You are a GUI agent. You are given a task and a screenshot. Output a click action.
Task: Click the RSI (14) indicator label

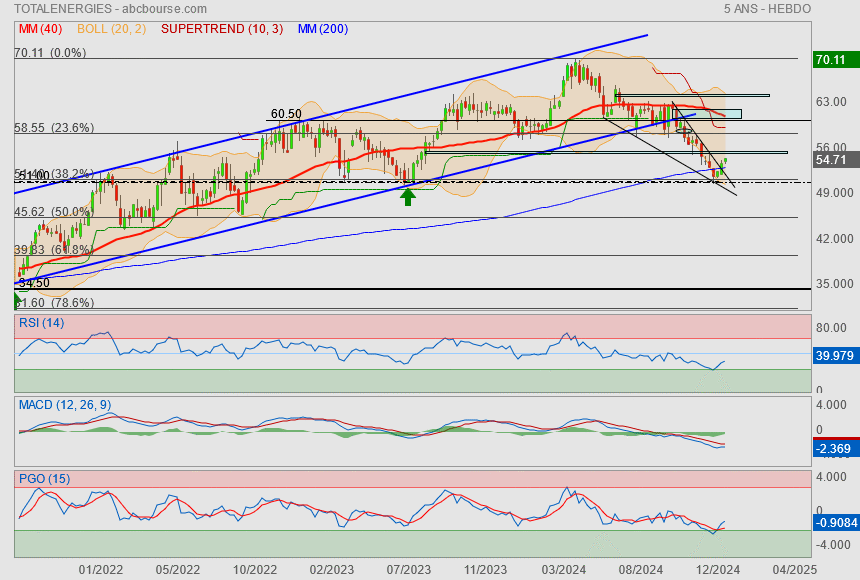[42, 323]
